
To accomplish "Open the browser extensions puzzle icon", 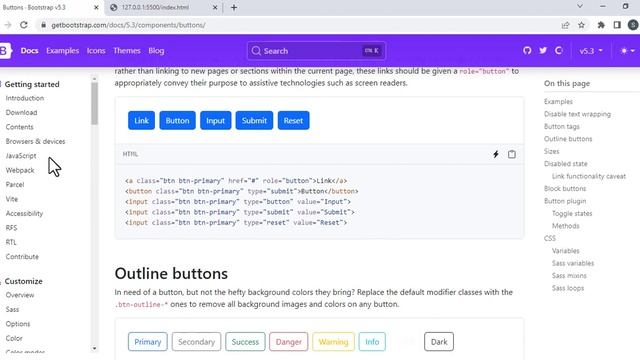I will click(601, 25).
